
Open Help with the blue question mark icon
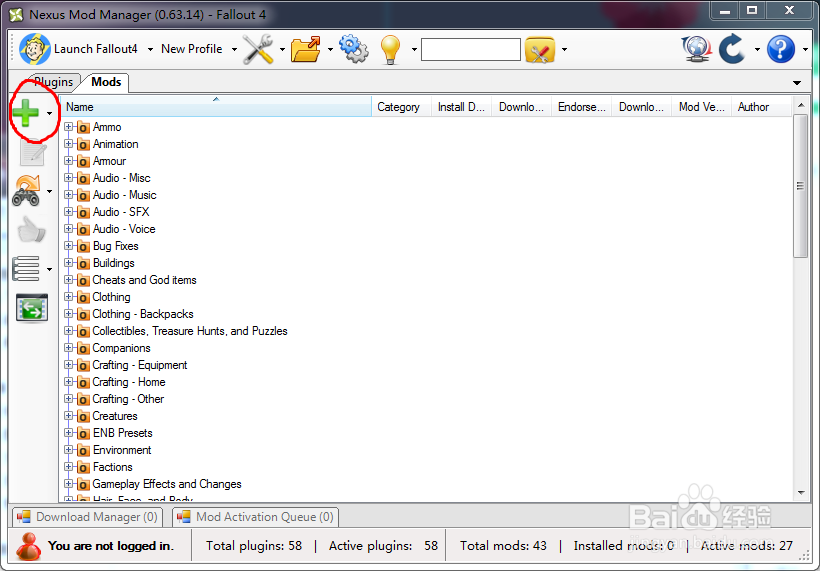pos(781,49)
